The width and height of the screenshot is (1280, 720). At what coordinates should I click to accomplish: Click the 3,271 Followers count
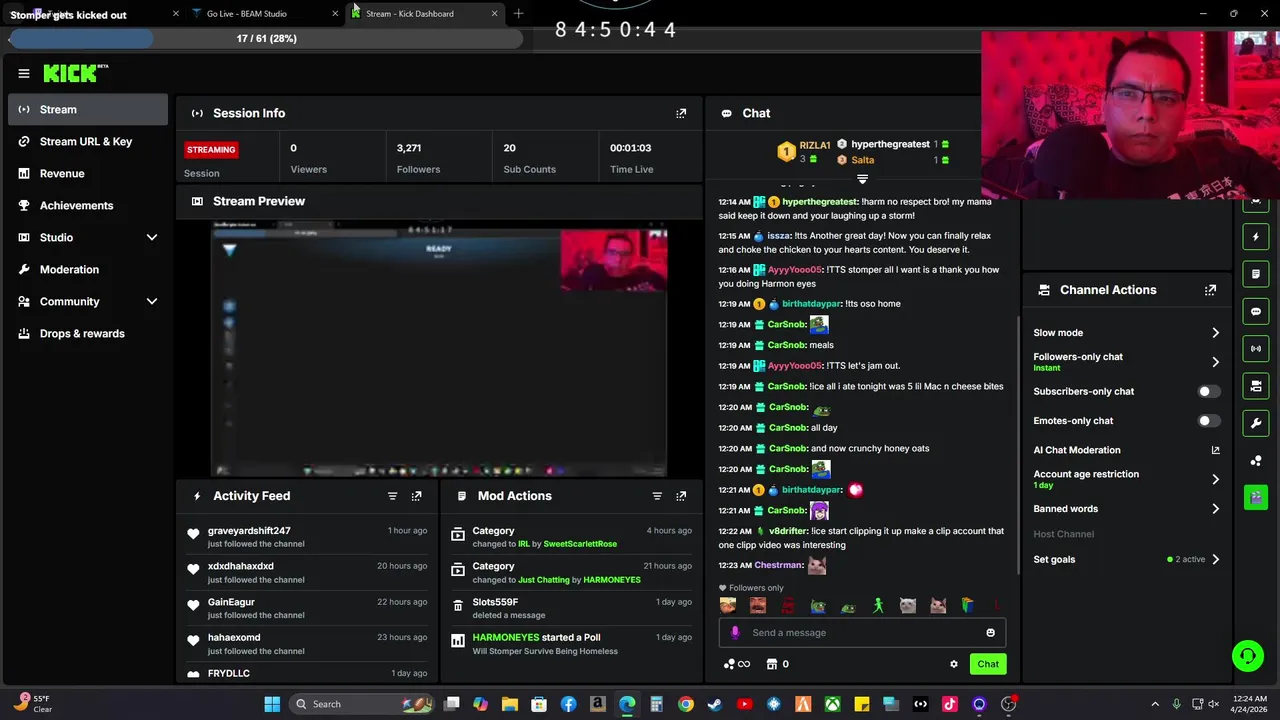pyautogui.click(x=408, y=148)
